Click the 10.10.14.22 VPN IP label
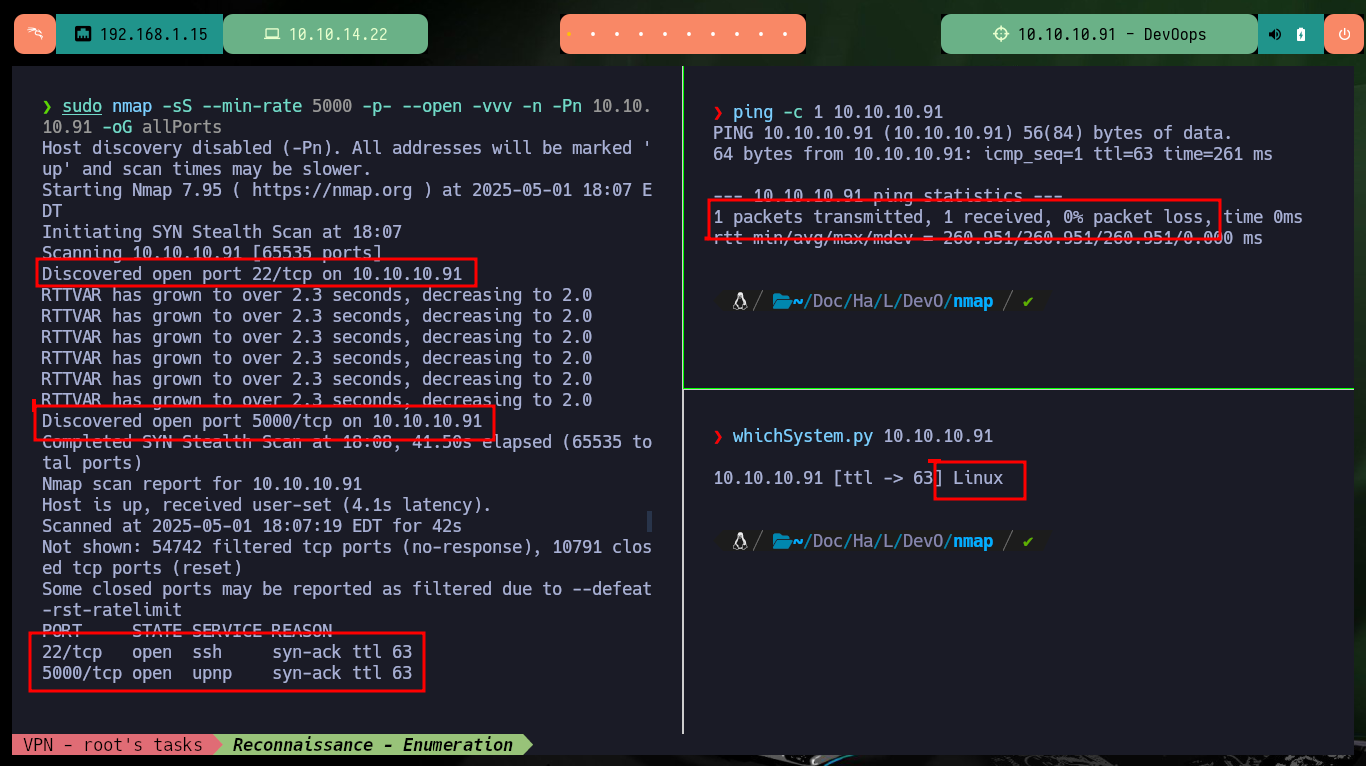The image size is (1366, 766). (338, 34)
